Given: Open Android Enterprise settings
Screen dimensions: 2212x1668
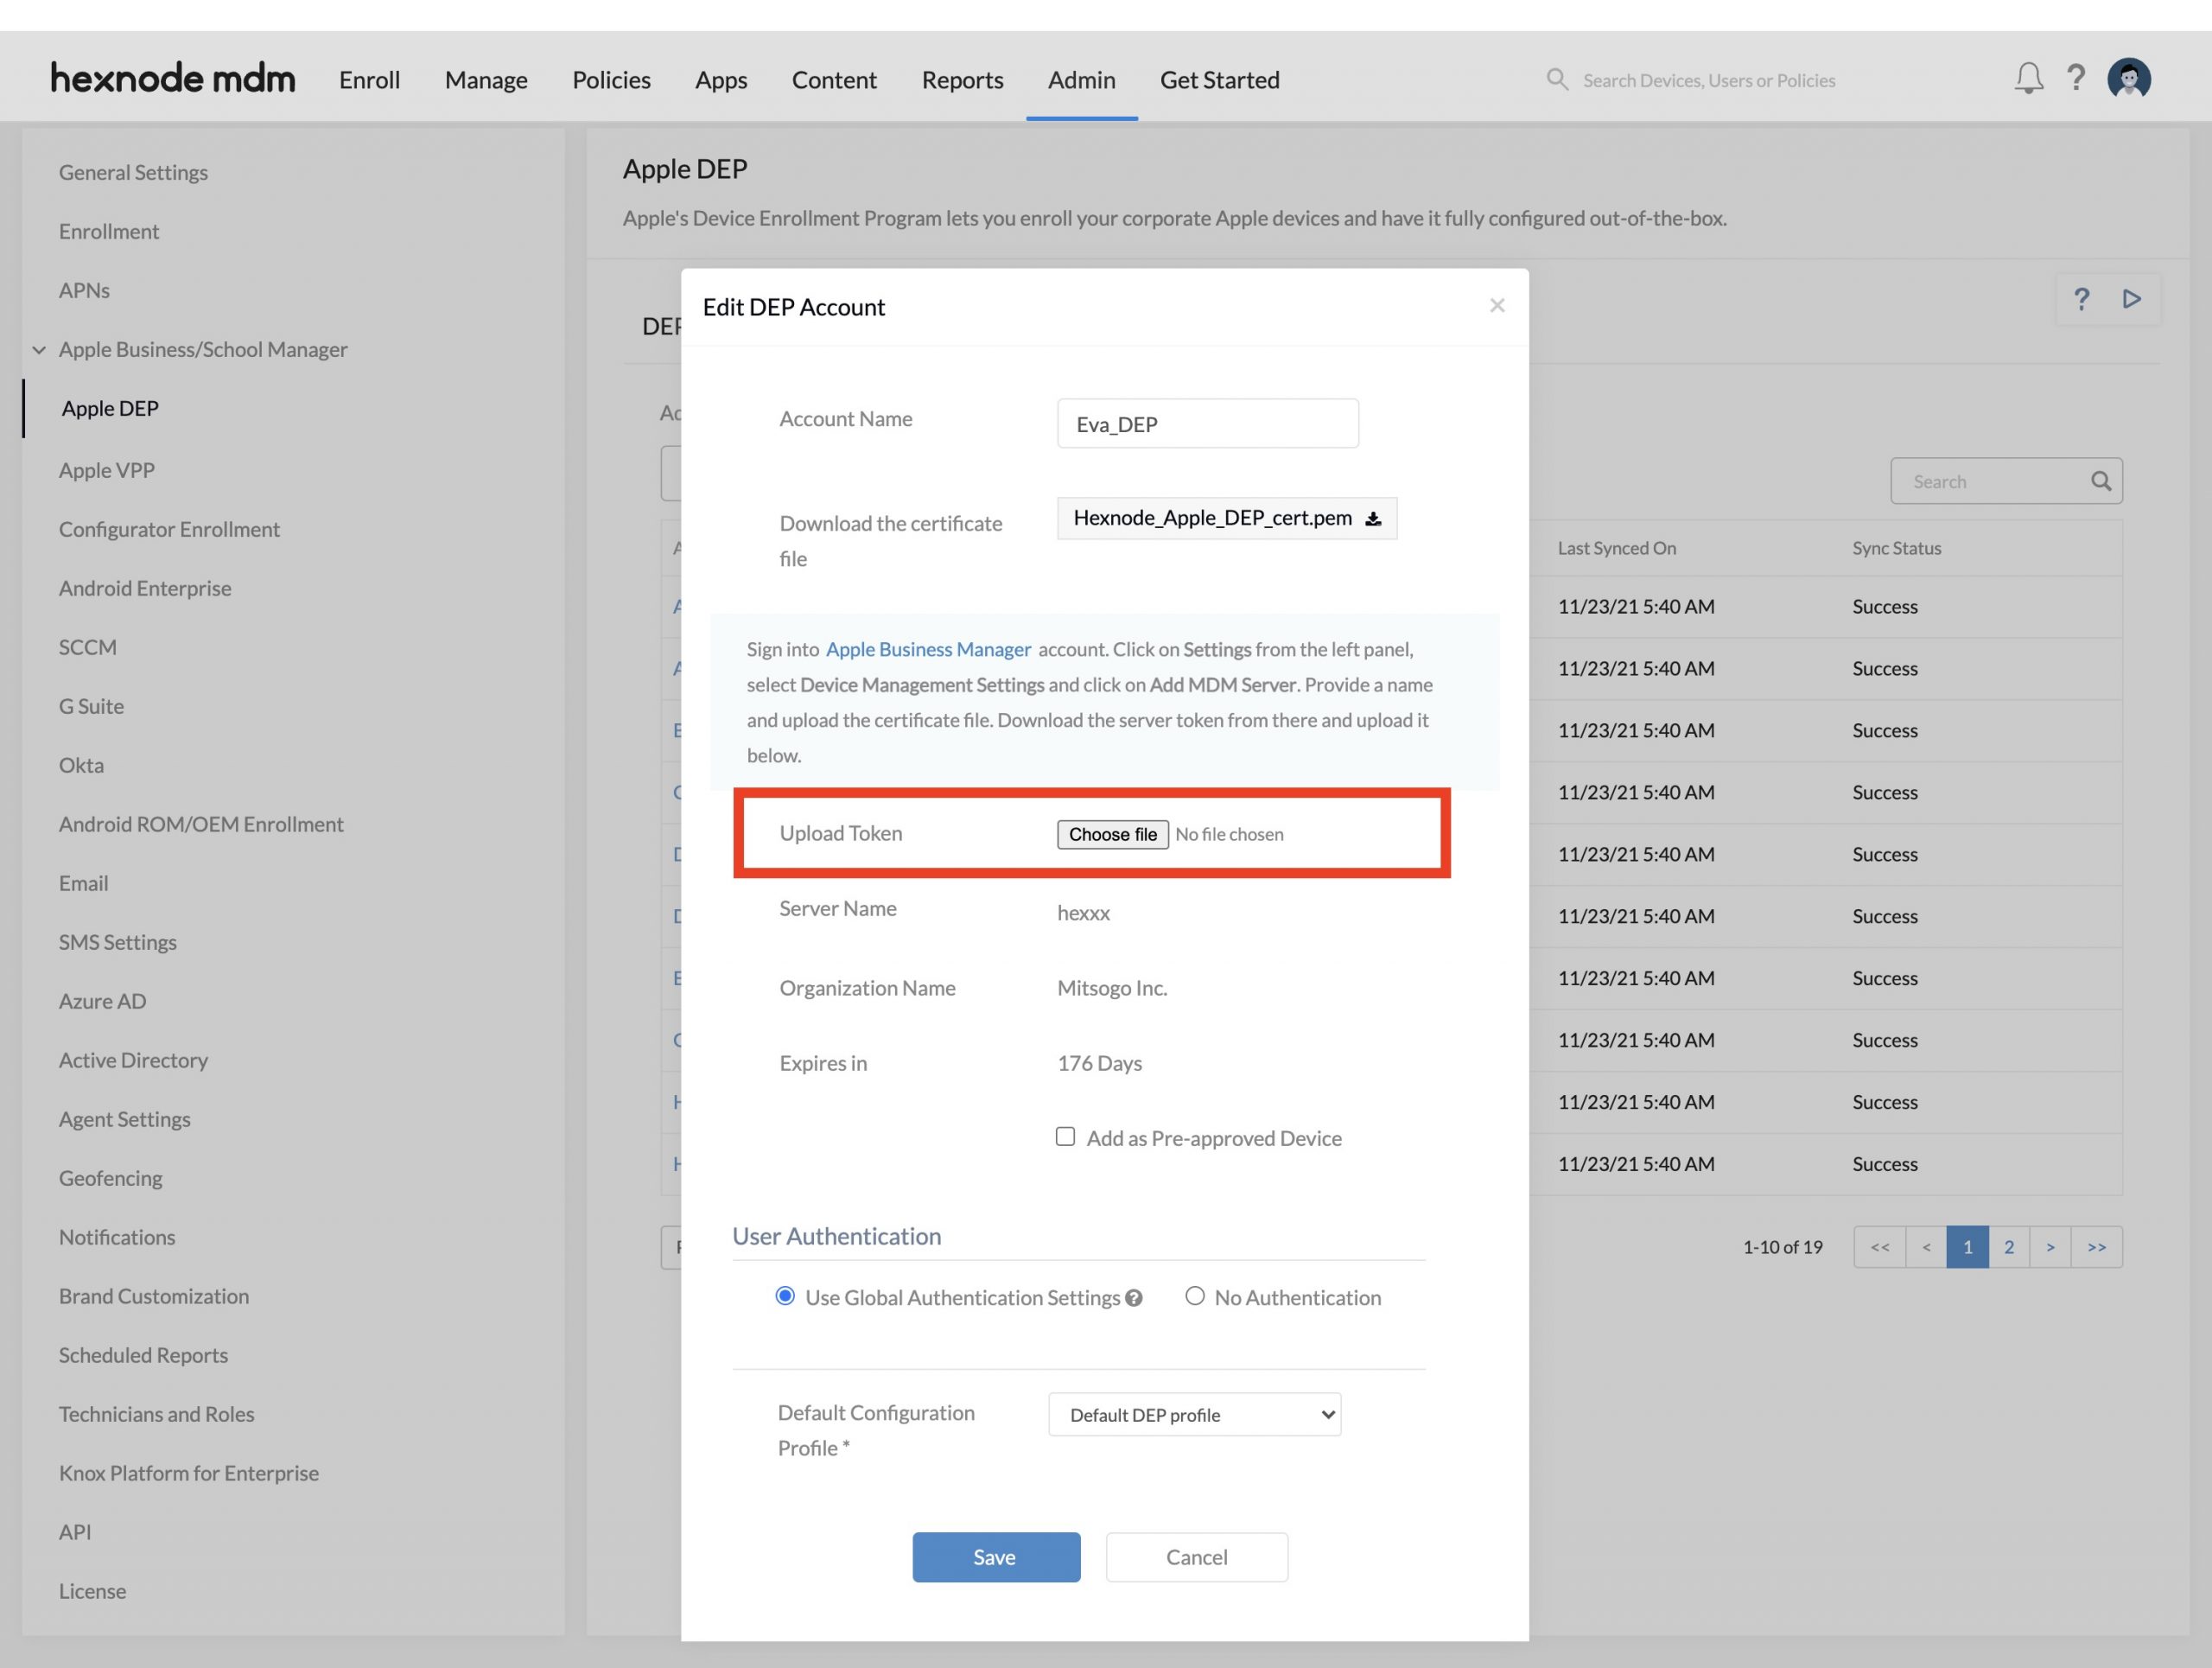Looking at the screenshot, I should [x=145, y=588].
